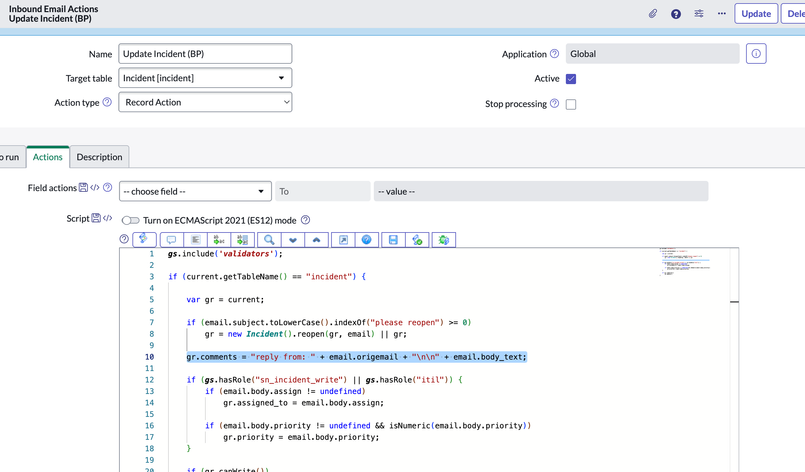Click the Name field

[205, 54]
